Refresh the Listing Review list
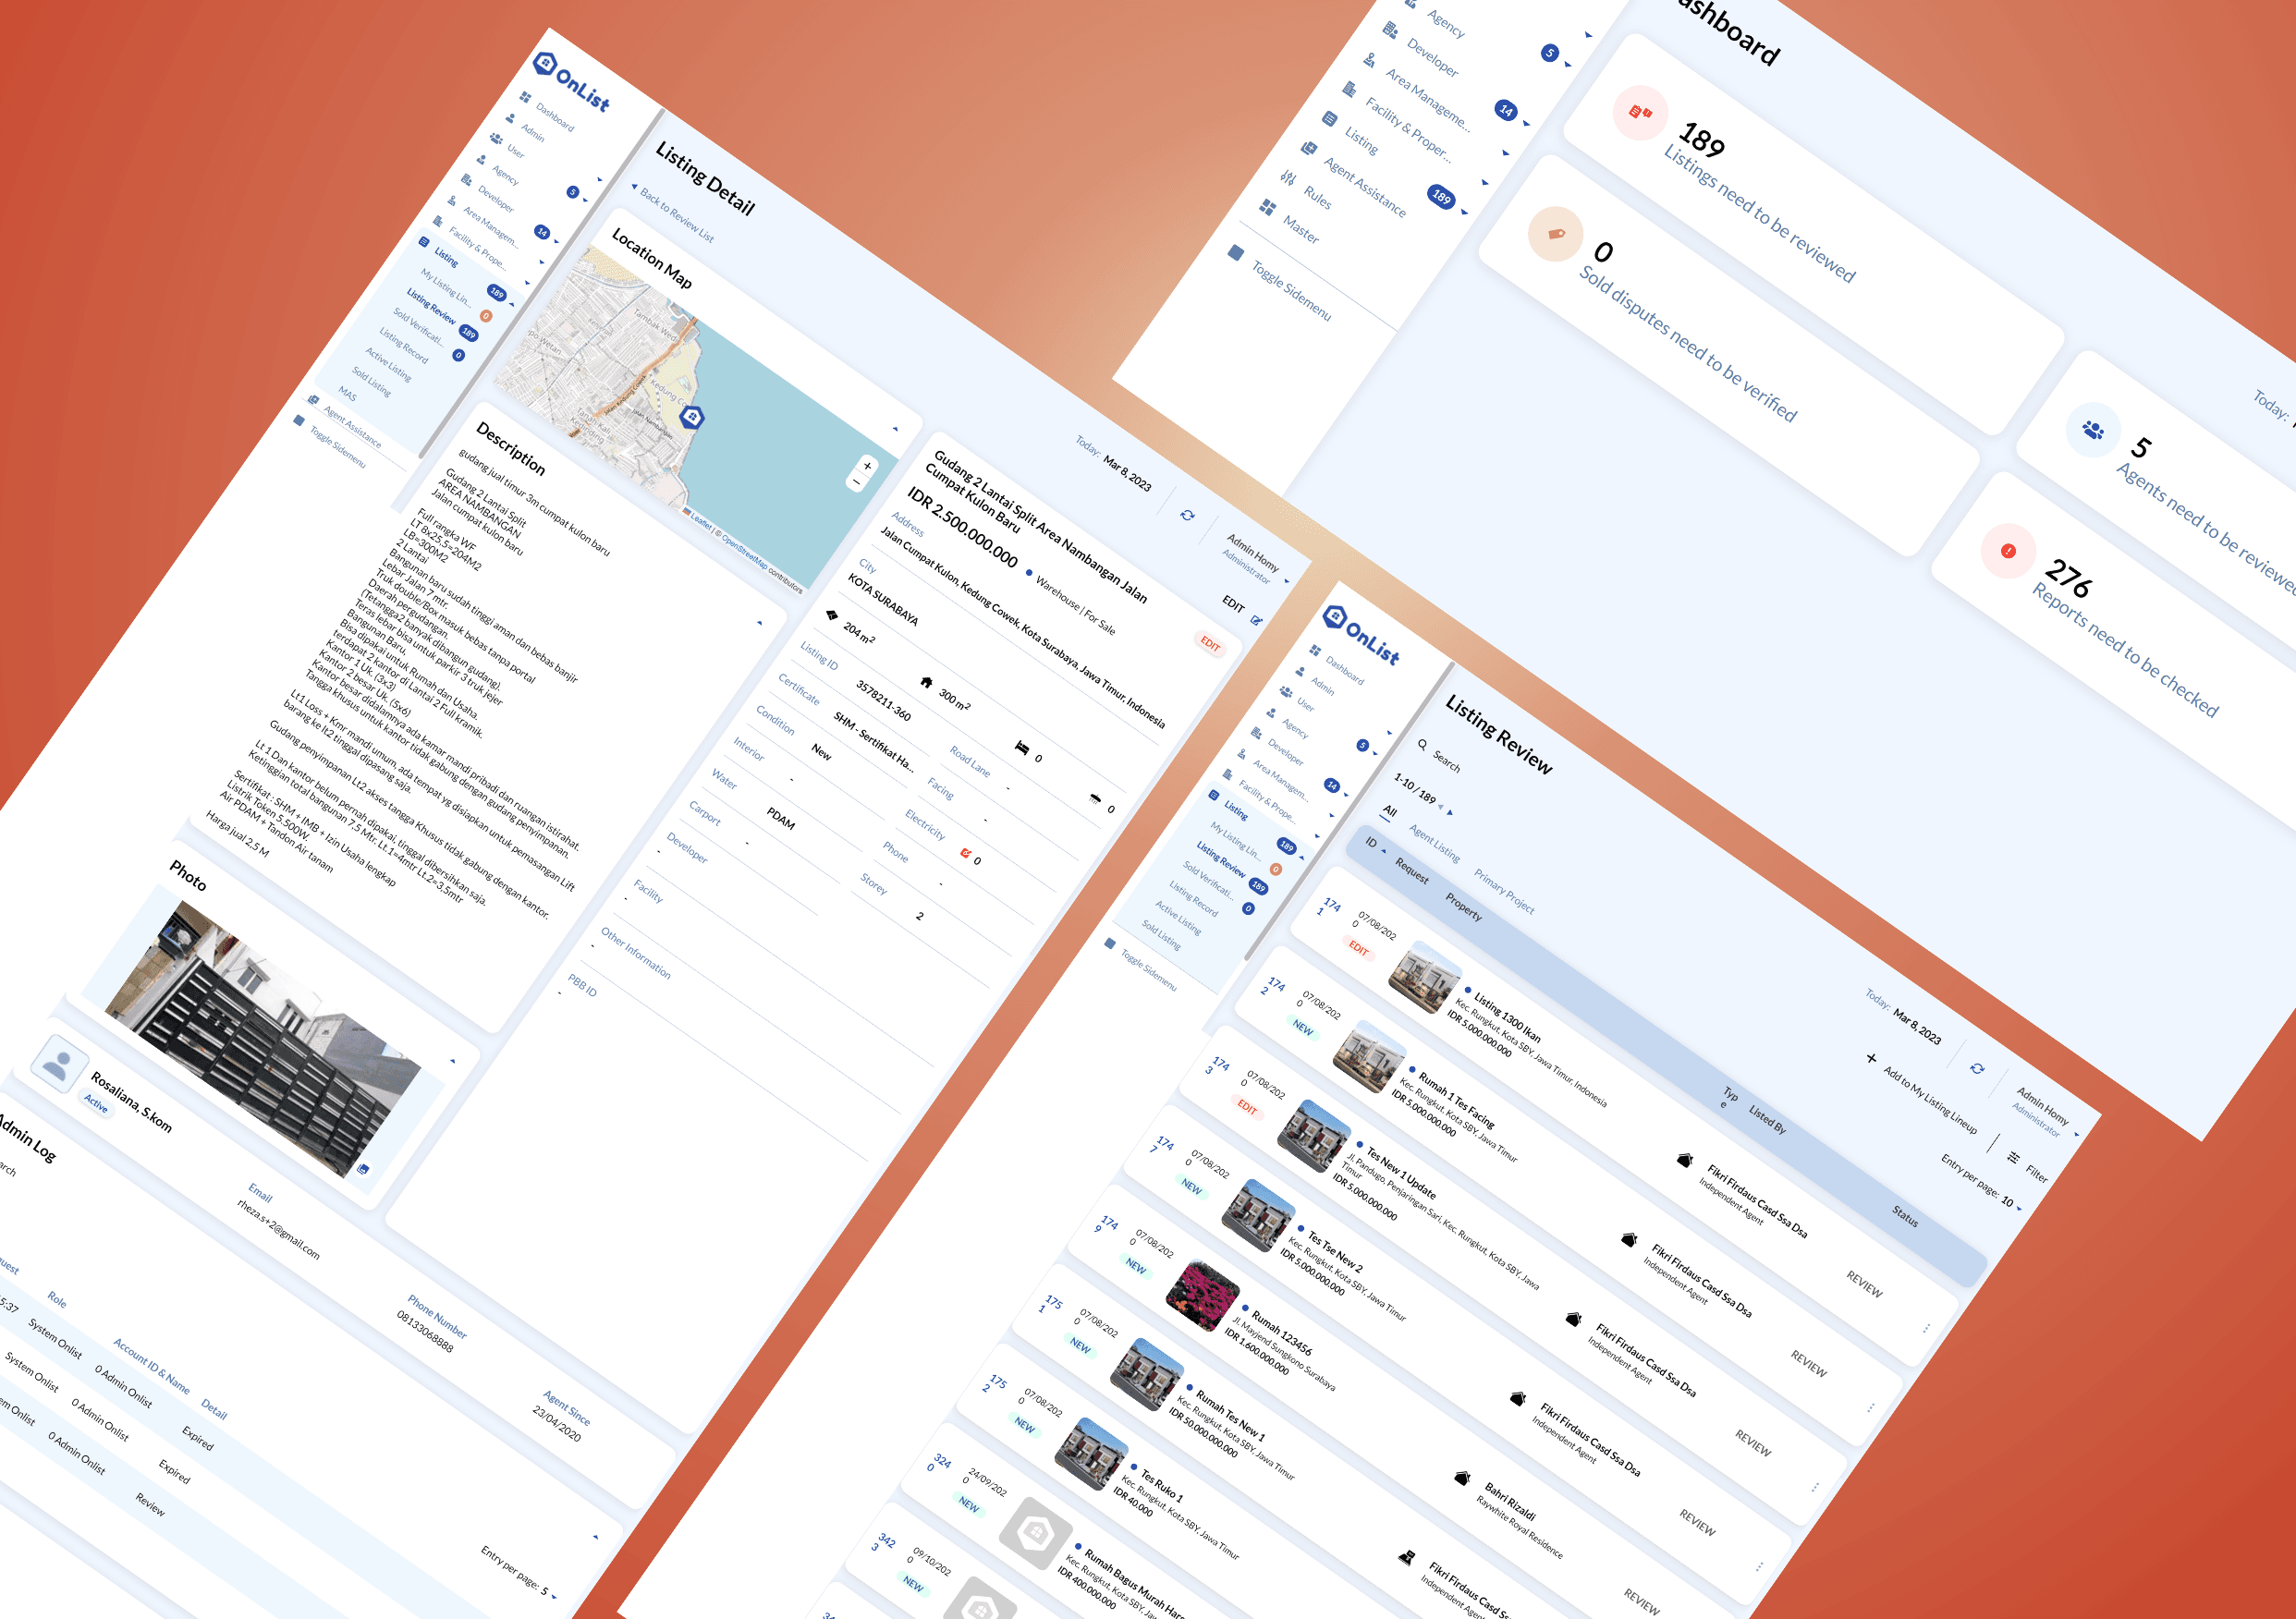The width and height of the screenshot is (2296, 1619). [1977, 1069]
